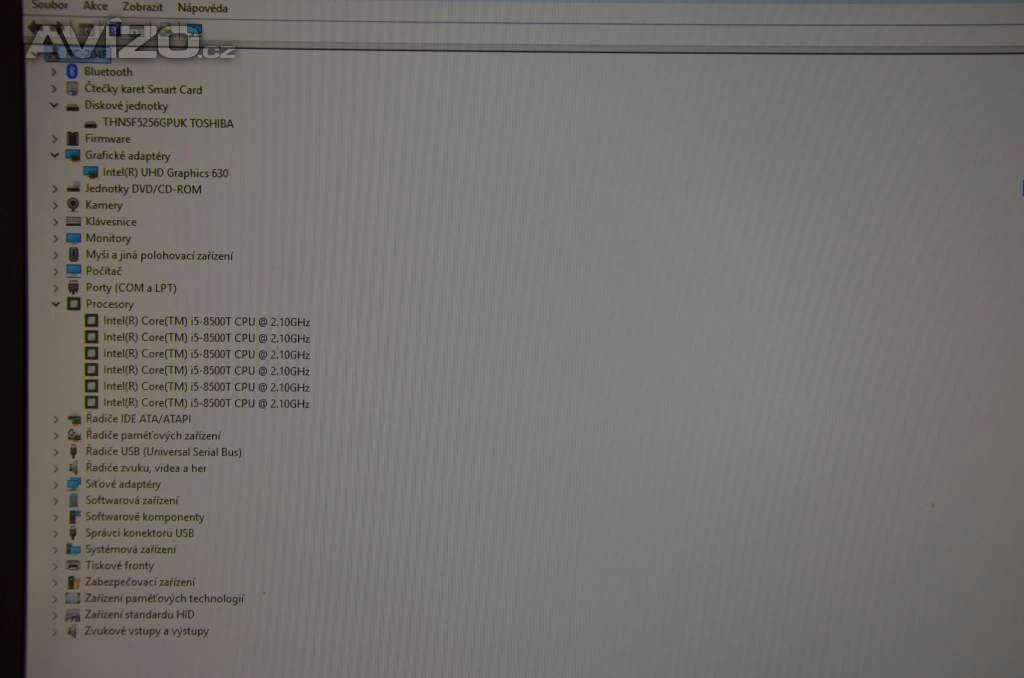1024x678 pixels.
Task: Select the last i5-8500T CPU entry
Action: coord(206,404)
